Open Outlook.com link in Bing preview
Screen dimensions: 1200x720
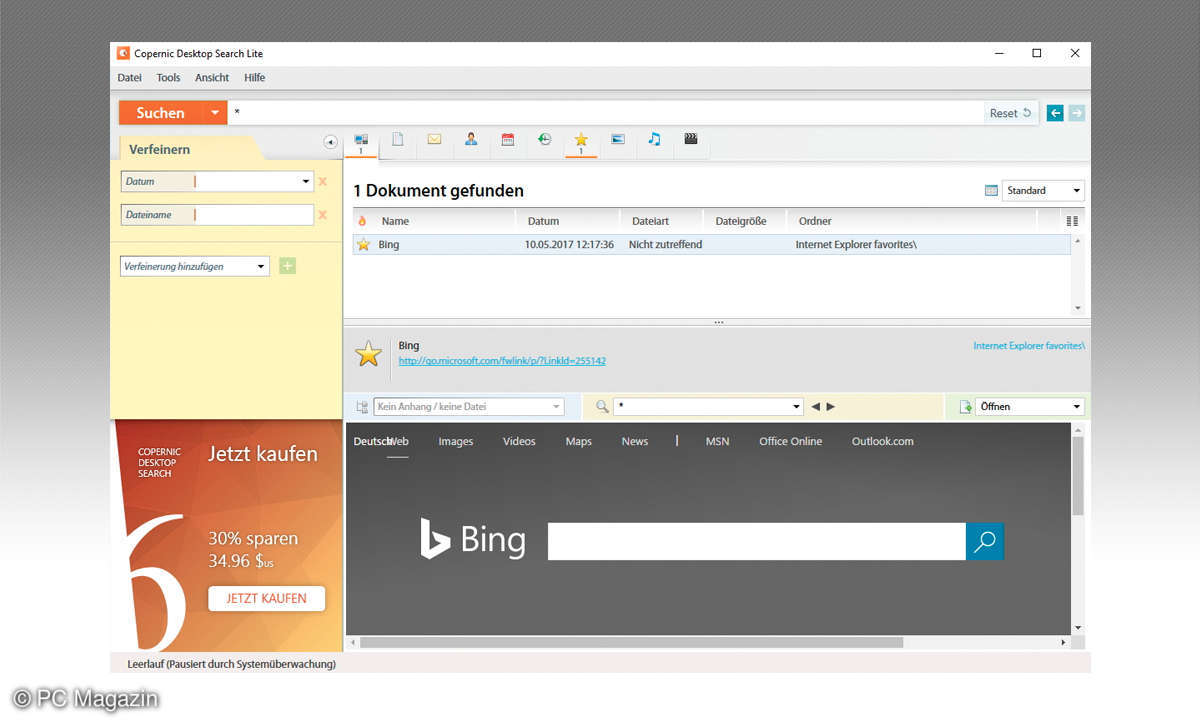tap(883, 441)
